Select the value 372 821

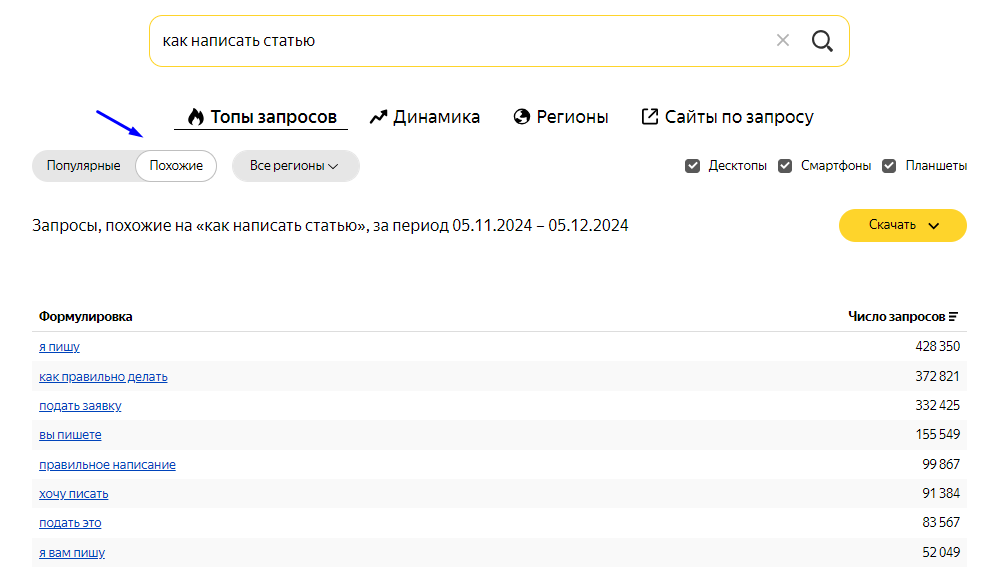pyautogui.click(x=938, y=376)
